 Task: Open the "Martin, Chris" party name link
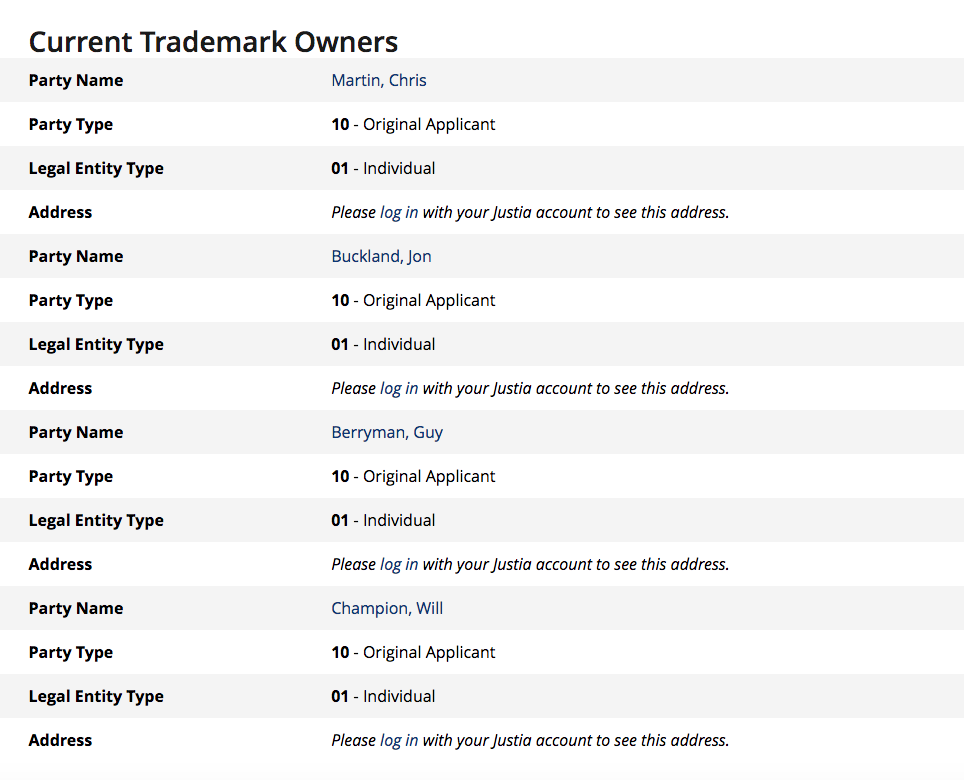(x=379, y=80)
